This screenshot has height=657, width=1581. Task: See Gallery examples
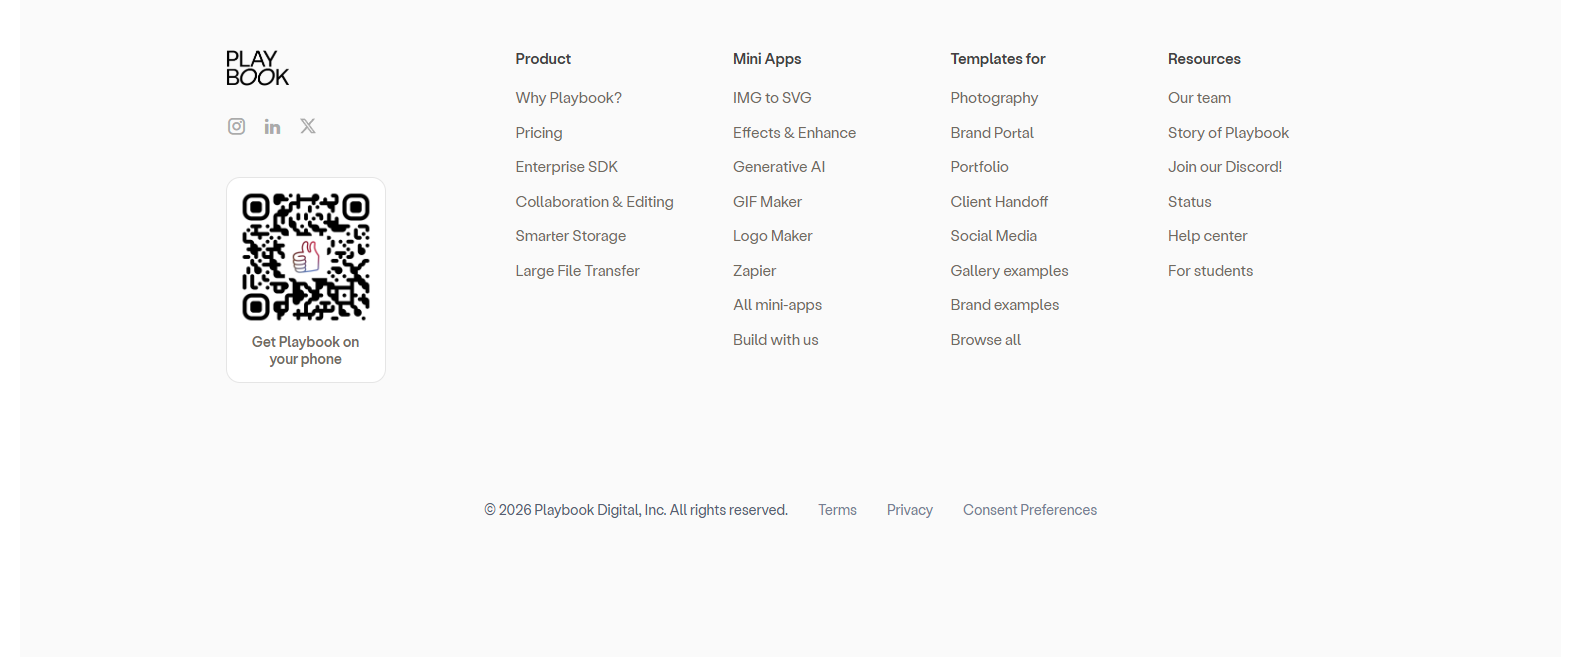[1009, 270]
